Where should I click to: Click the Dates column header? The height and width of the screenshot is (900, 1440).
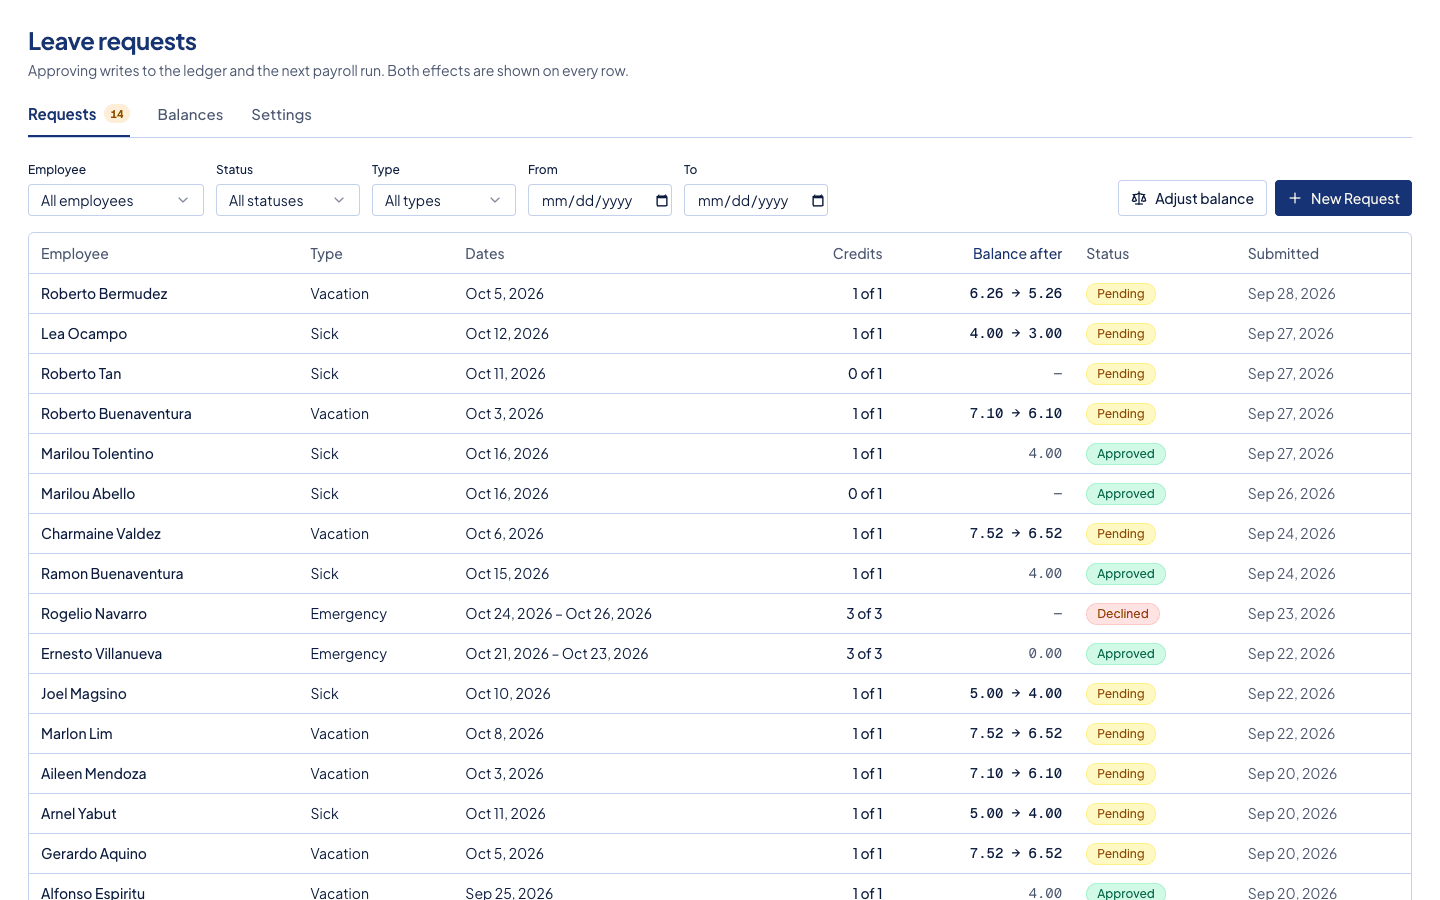point(485,254)
